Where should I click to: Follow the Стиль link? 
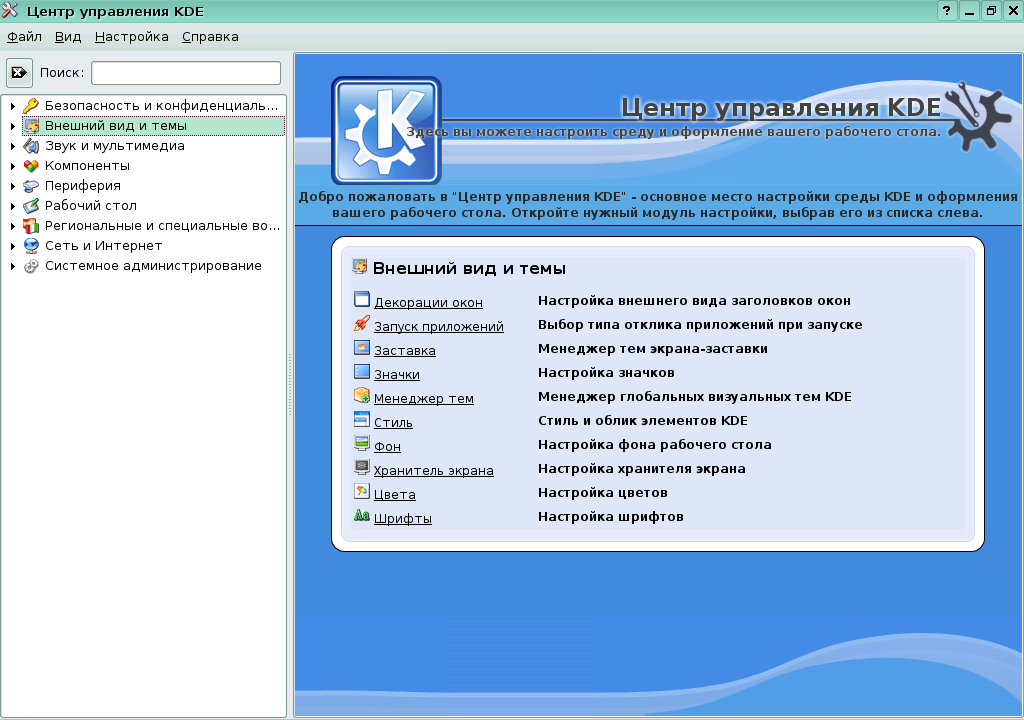[x=394, y=420]
